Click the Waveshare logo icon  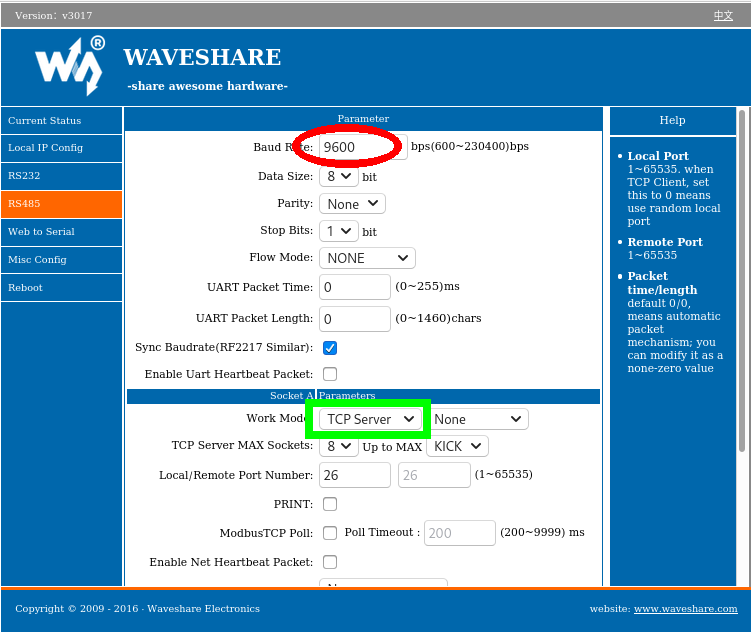[x=70, y=66]
